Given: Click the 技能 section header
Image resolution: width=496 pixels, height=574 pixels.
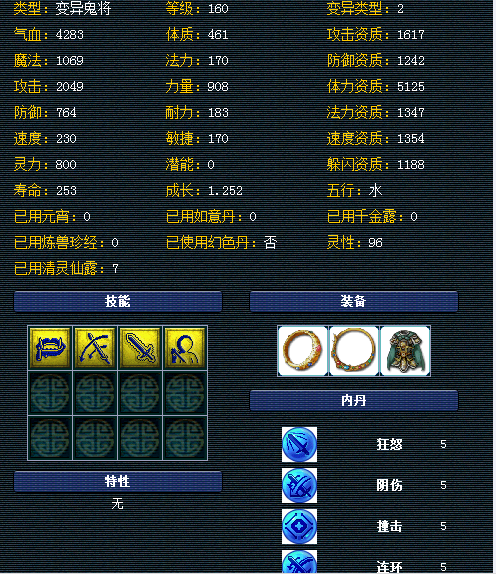Looking at the screenshot, I should pos(118,301).
